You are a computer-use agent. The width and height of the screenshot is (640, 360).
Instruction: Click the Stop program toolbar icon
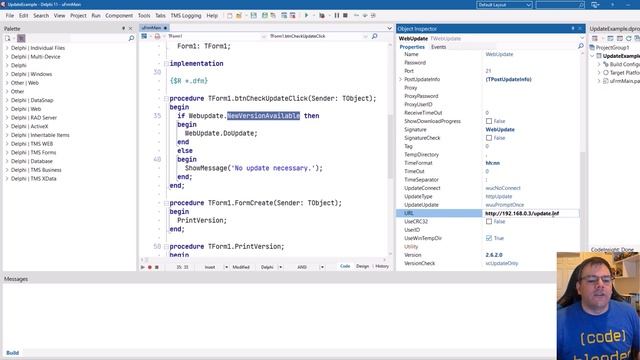click(x=345, y=16)
